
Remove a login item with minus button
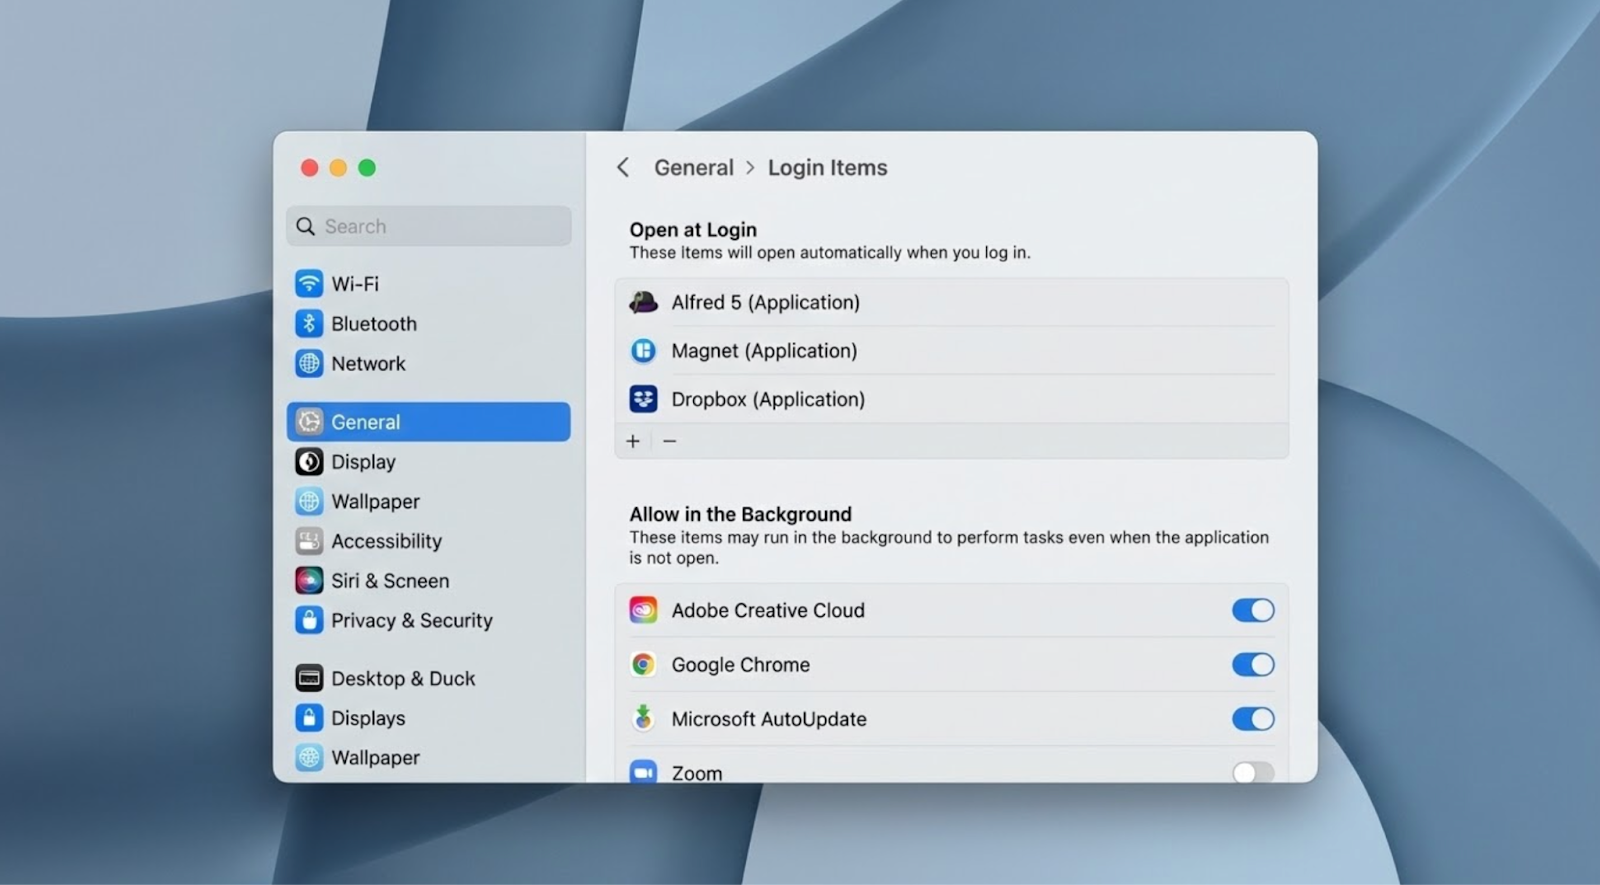tap(670, 441)
